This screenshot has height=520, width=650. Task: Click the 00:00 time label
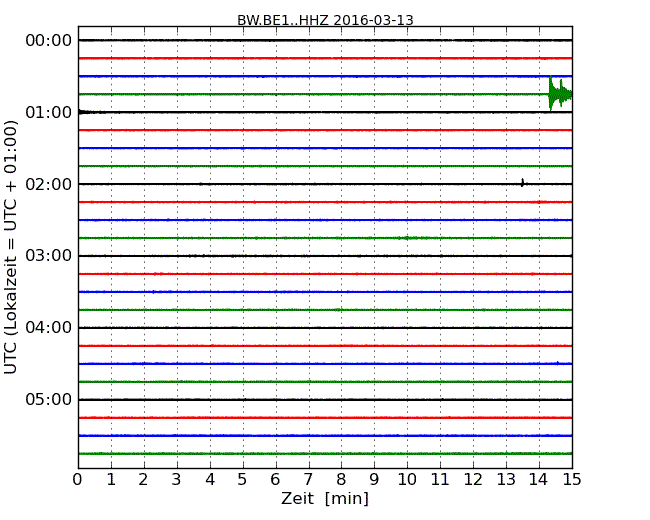[x=49, y=41]
